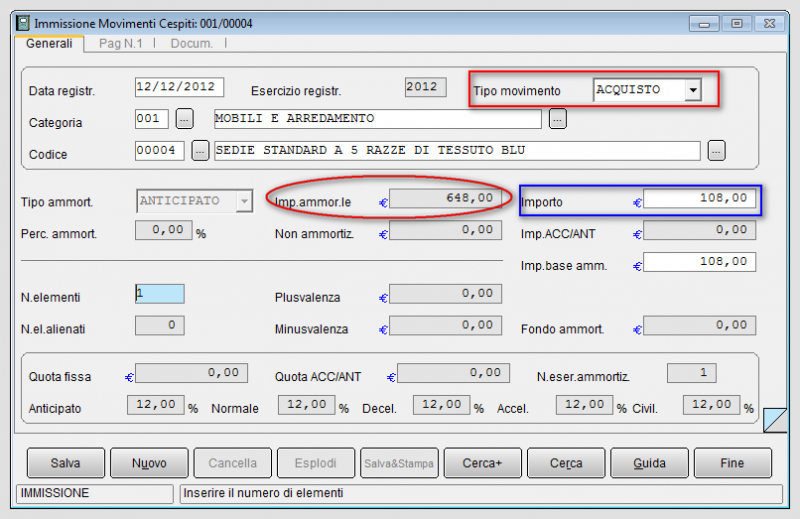The height and width of the screenshot is (519, 800).
Task: Click the euro symbol beside Importo
Action: click(637, 203)
